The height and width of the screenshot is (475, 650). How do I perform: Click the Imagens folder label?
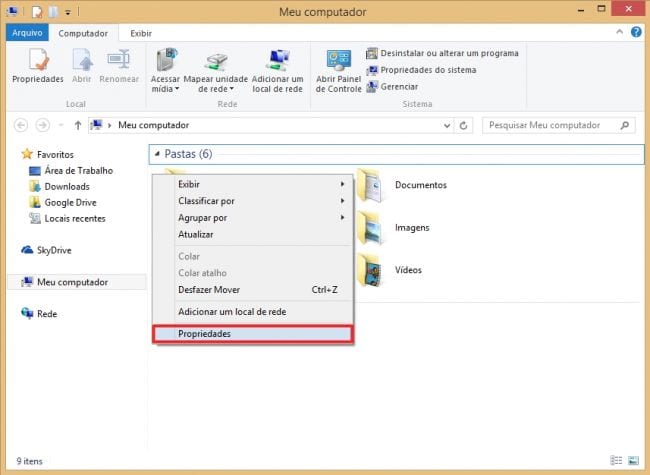412,228
